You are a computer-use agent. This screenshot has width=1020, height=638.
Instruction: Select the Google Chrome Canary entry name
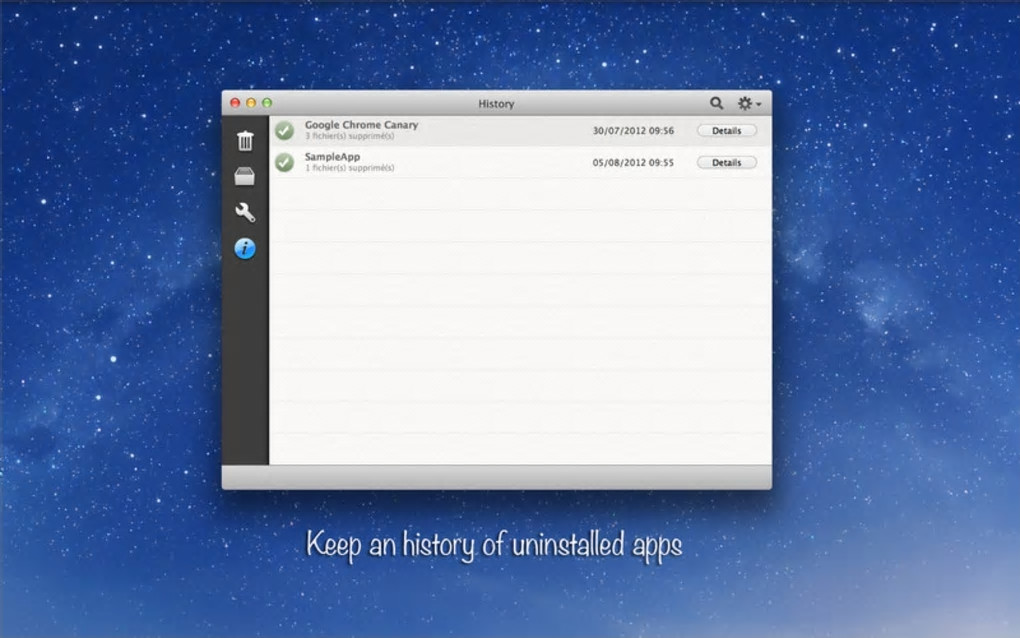pos(362,124)
